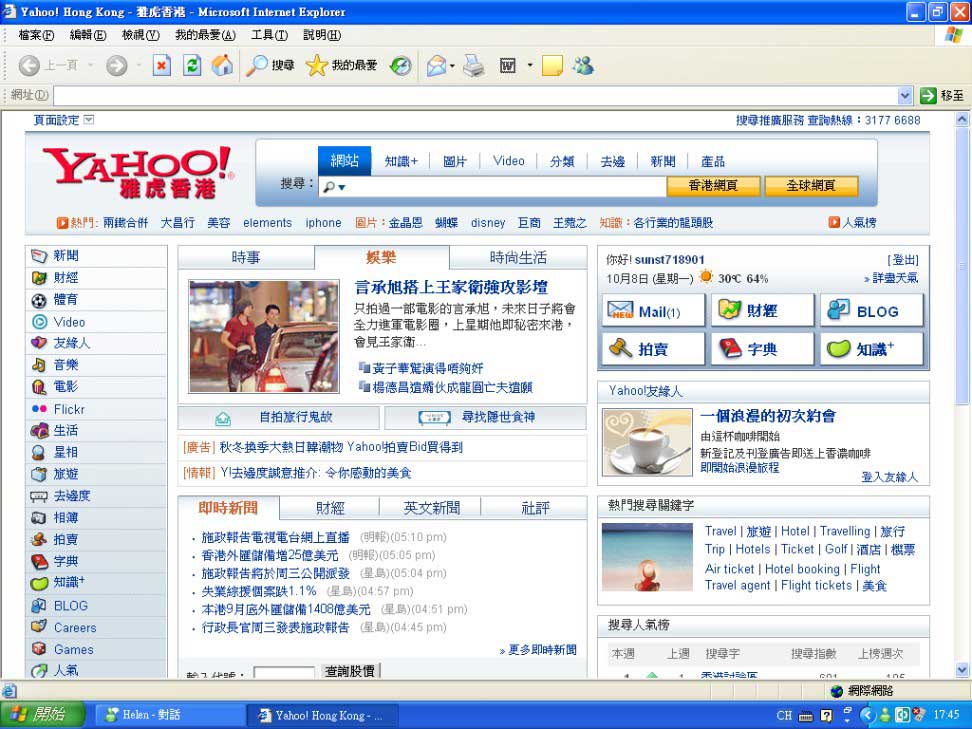Open 財經 via the sidebar chart icon
The image size is (972, 729).
(39, 278)
